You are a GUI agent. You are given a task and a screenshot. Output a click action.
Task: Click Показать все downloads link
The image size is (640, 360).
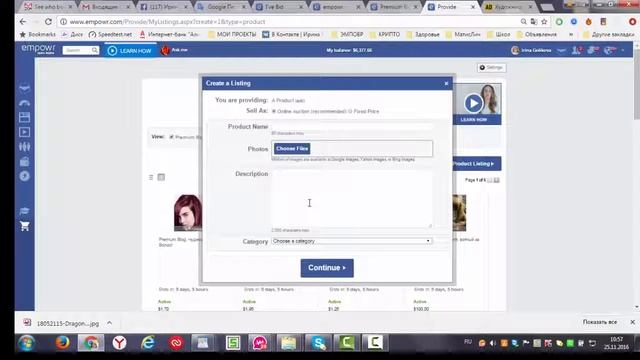tap(600, 322)
